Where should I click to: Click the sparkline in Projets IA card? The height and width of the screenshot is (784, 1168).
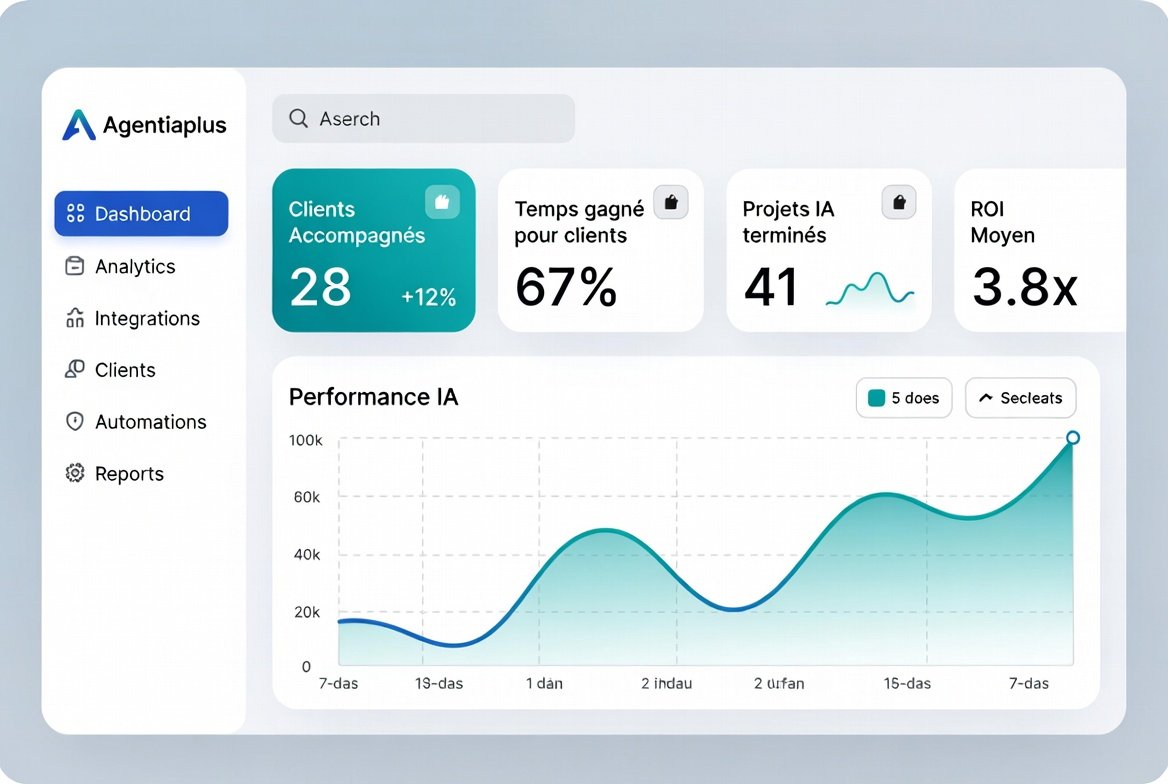[869, 289]
